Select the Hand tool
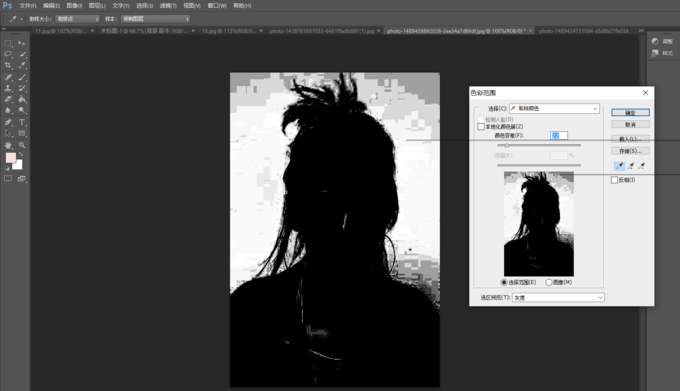The height and width of the screenshot is (391, 680). click(8, 145)
